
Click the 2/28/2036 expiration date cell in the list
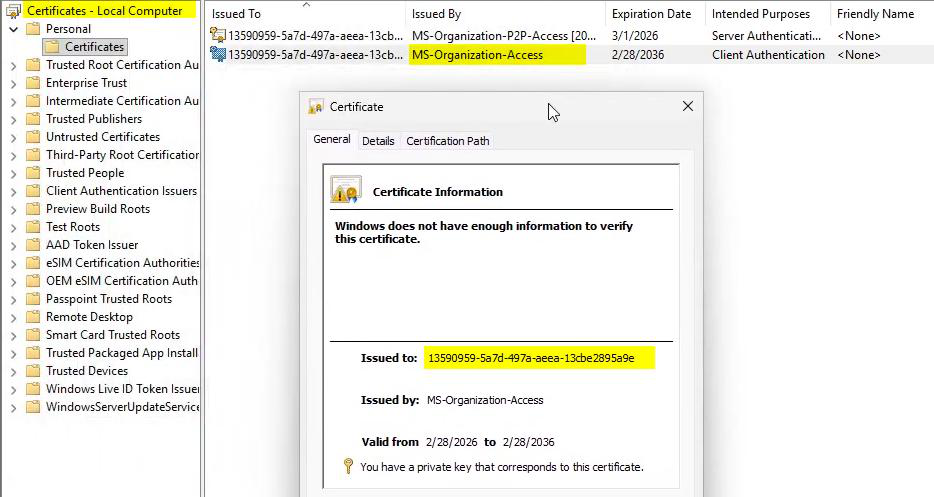pos(638,55)
